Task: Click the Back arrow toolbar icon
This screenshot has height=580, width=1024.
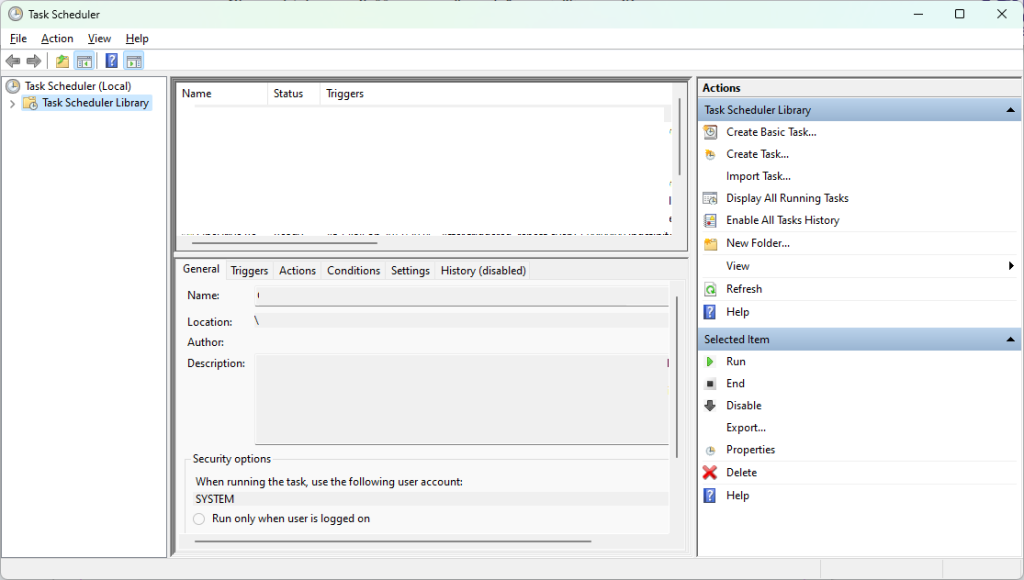Action: tap(12, 61)
